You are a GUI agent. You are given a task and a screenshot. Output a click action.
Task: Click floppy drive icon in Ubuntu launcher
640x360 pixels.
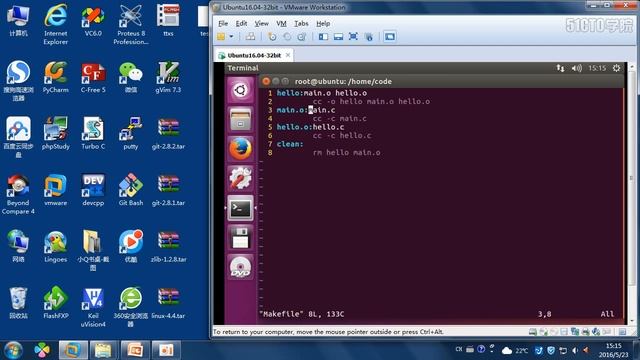pyautogui.click(x=240, y=238)
